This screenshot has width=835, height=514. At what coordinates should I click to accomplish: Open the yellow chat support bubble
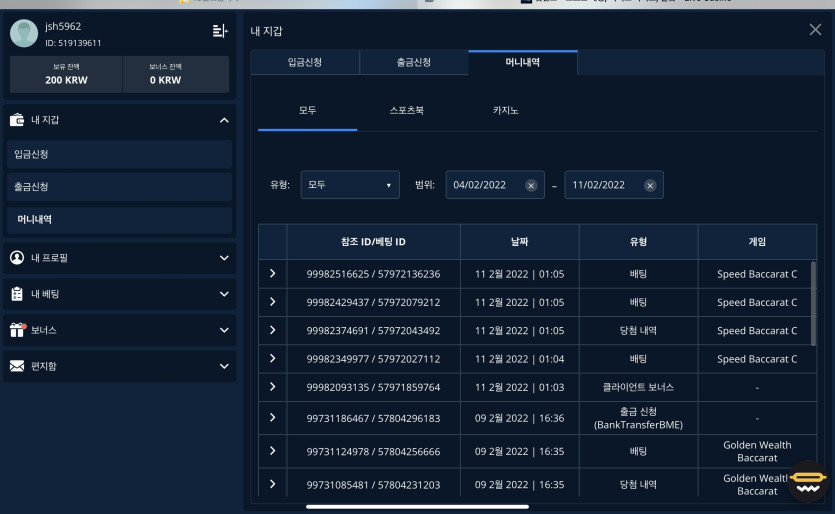pos(808,481)
